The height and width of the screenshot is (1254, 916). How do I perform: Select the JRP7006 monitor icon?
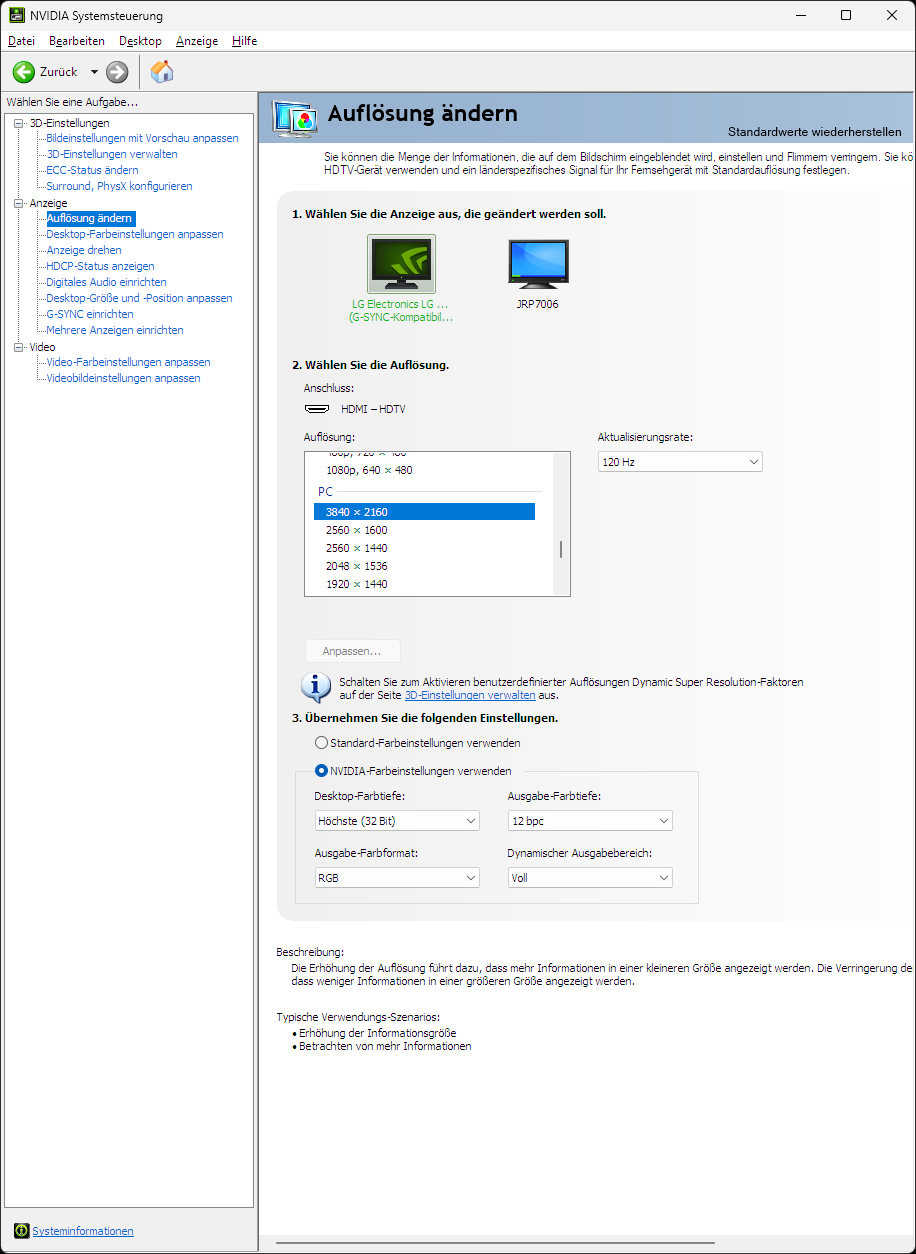[538, 264]
